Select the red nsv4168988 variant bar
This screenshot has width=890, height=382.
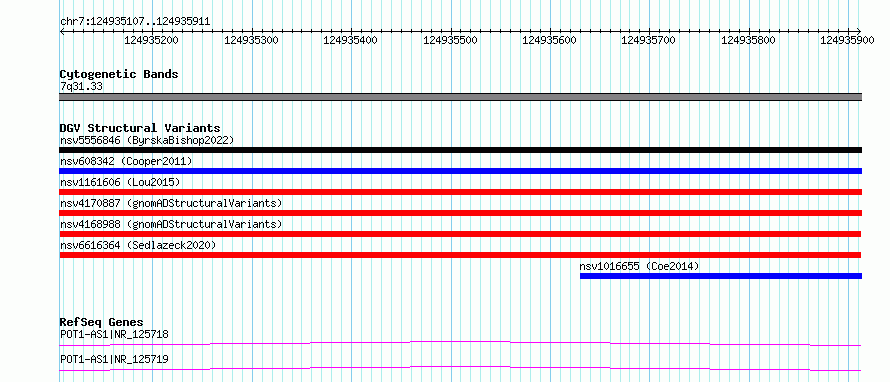tap(460, 234)
